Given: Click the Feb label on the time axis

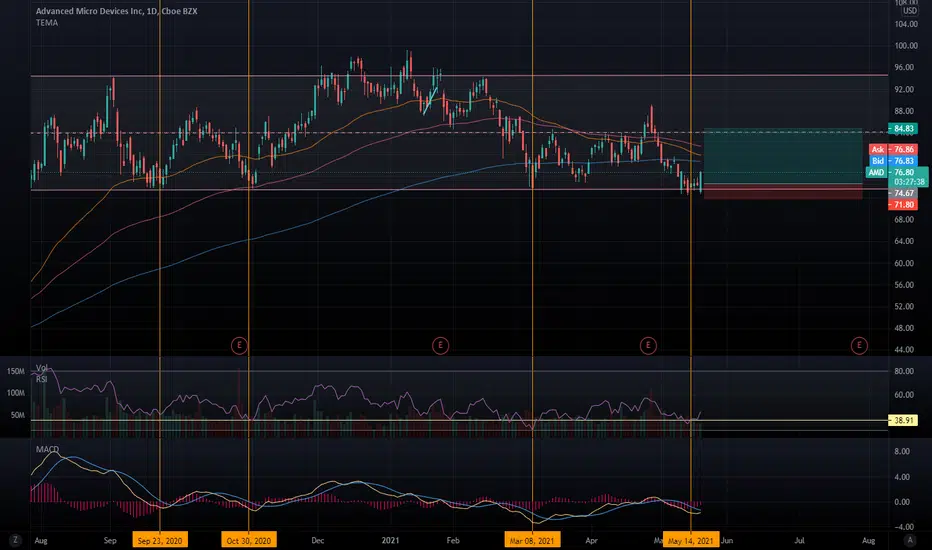Looking at the screenshot, I should point(453,540).
